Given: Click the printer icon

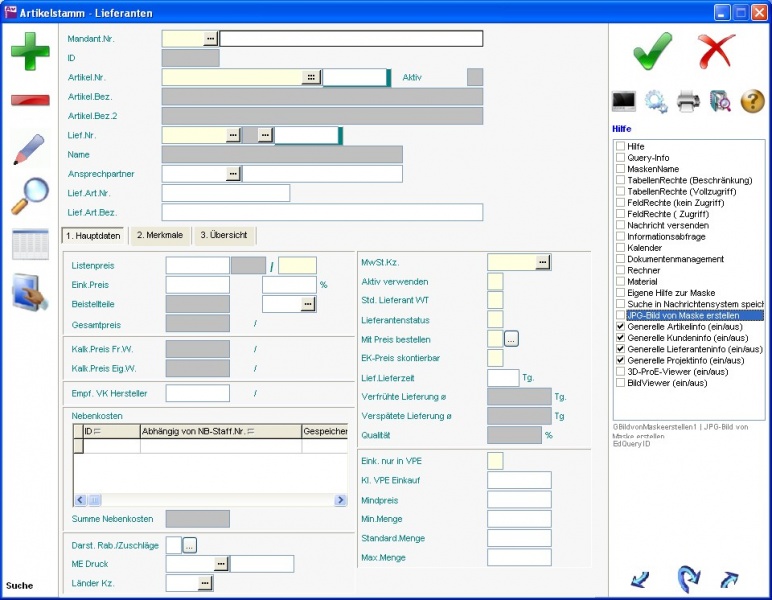Looking at the screenshot, I should (x=687, y=100).
